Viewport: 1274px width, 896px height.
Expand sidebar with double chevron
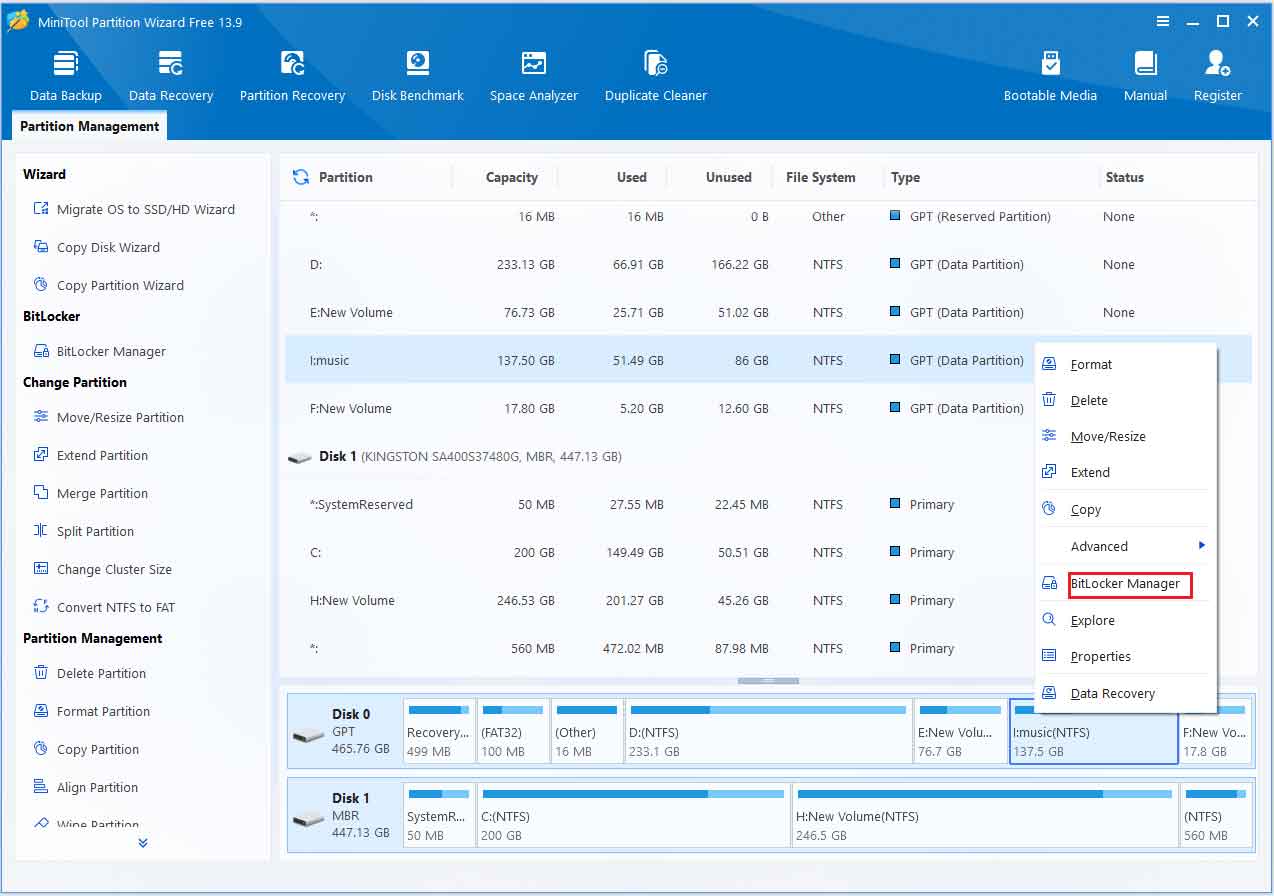pos(143,843)
